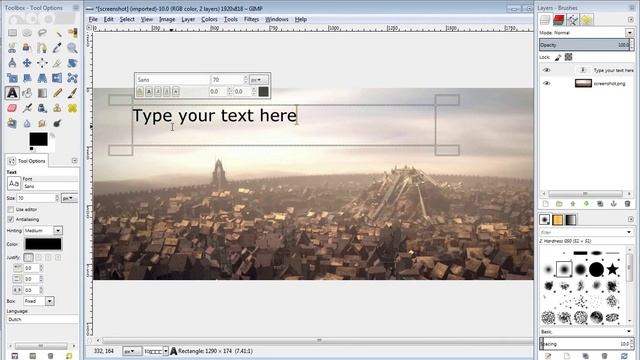Select the Rectangle Select tool
Image resolution: width=640 pixels, height=360 pixels.
coord(12,33)
